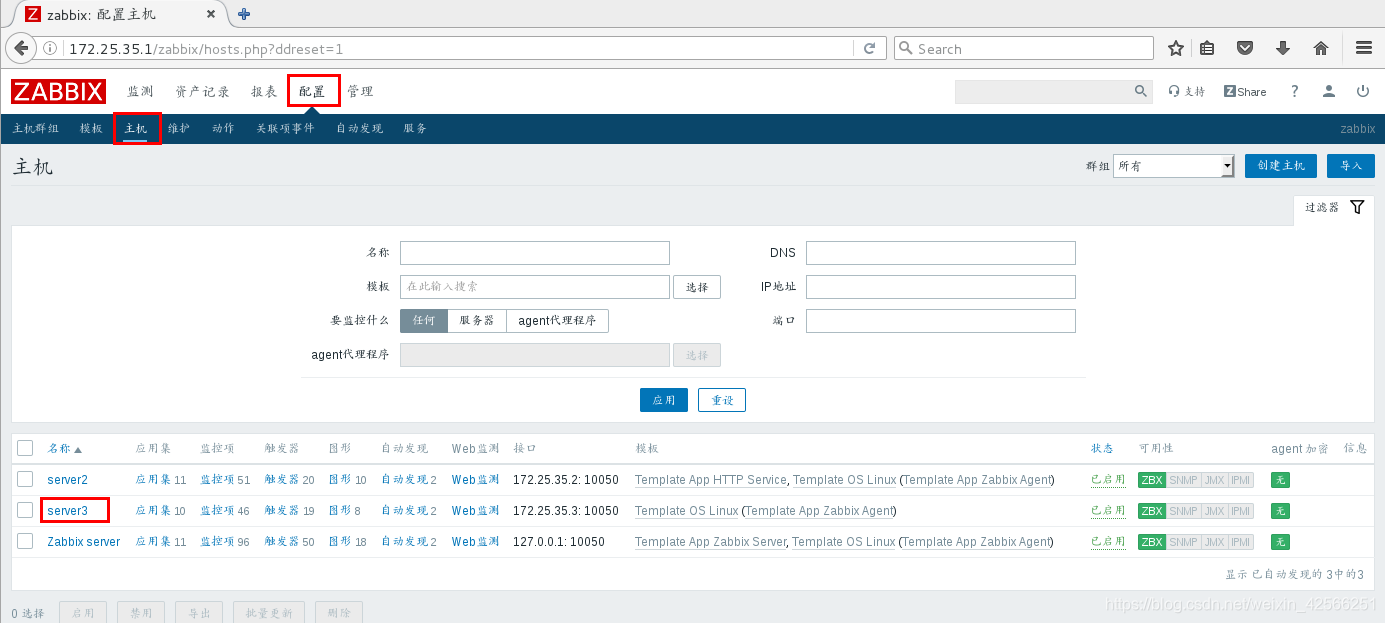Screen dimensions: 1385x623
Task: Click the site information icon in address bar
Action: [x=50, y=48]
